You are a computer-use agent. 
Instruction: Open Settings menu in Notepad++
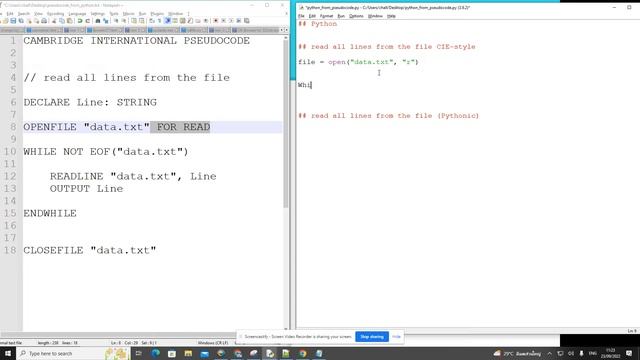pyautogui.click(x=98, y=14)
